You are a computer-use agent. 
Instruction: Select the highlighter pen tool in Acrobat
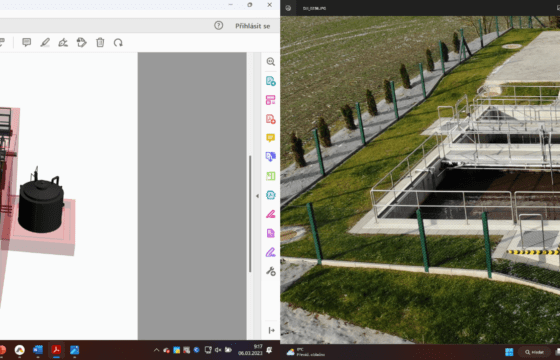45,42
